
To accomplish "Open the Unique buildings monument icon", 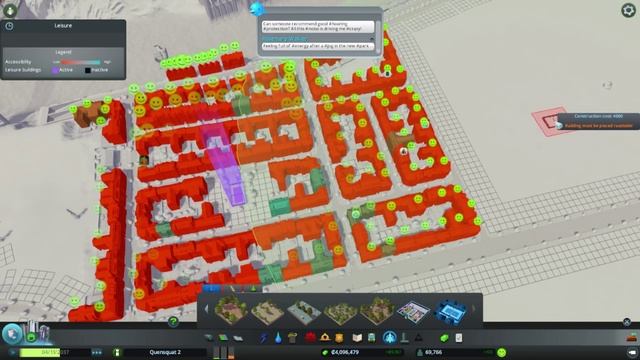I will (x=404, y=338).
